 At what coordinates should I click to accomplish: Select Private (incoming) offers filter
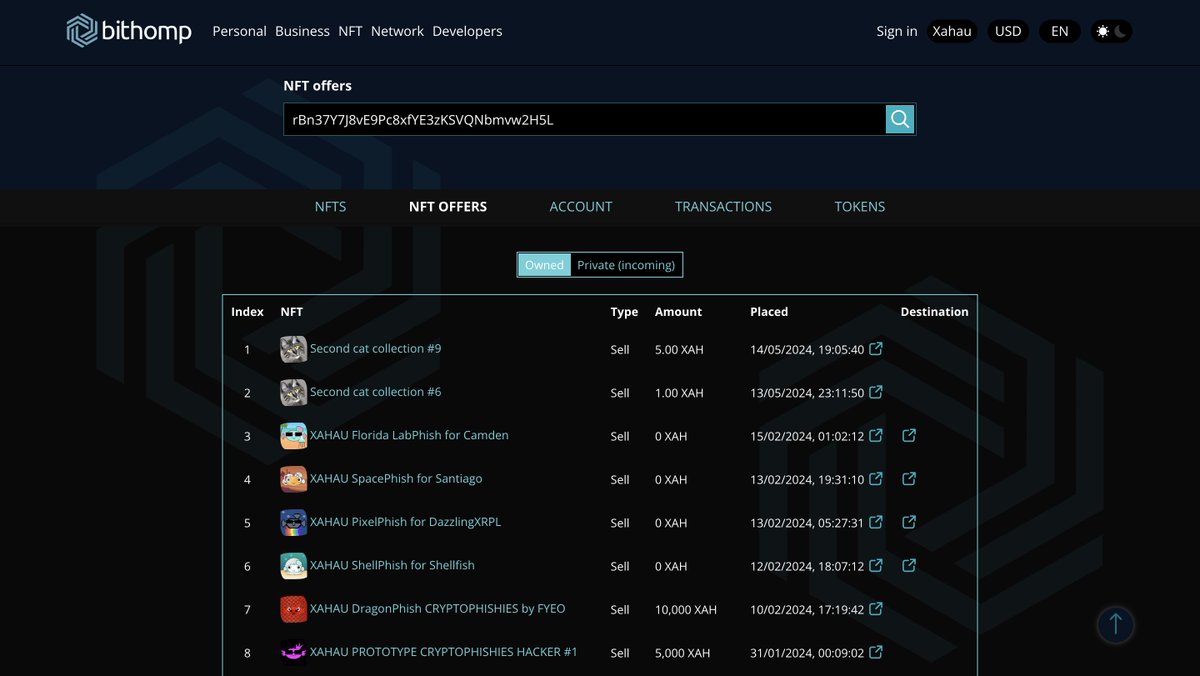click(626, 265)
